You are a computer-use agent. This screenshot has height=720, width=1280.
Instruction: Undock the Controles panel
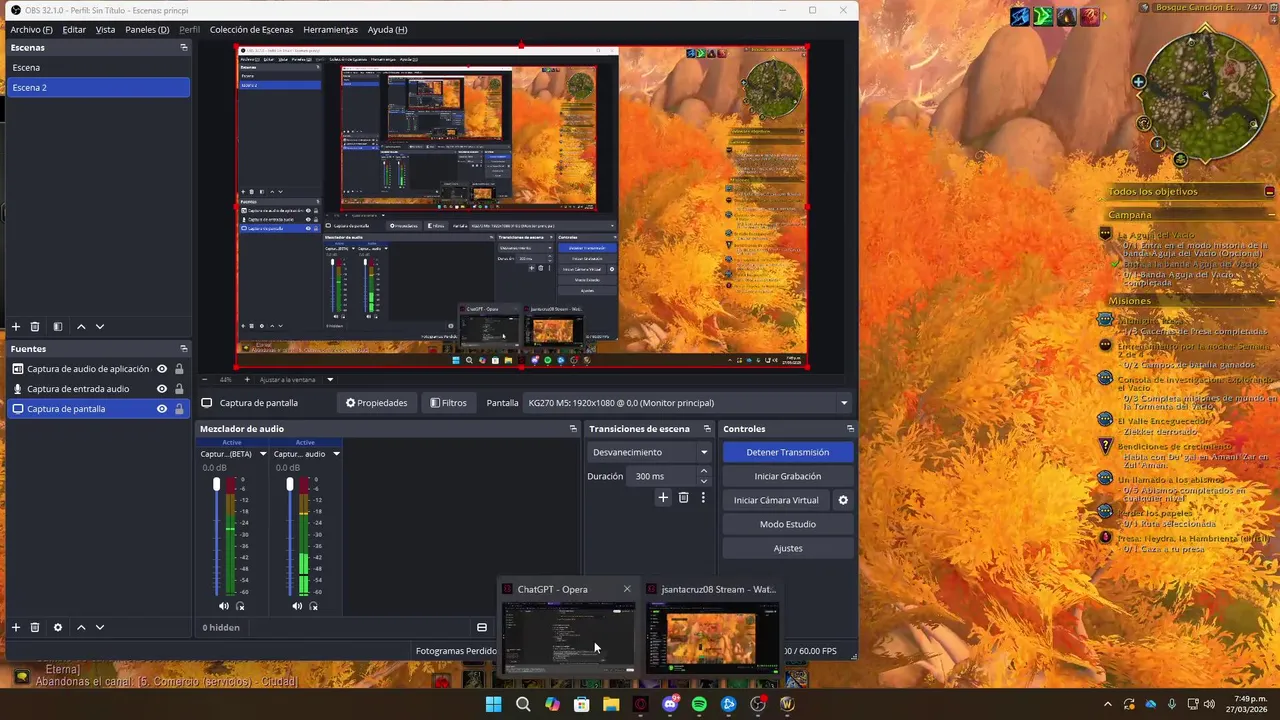[x=850, y=428]
